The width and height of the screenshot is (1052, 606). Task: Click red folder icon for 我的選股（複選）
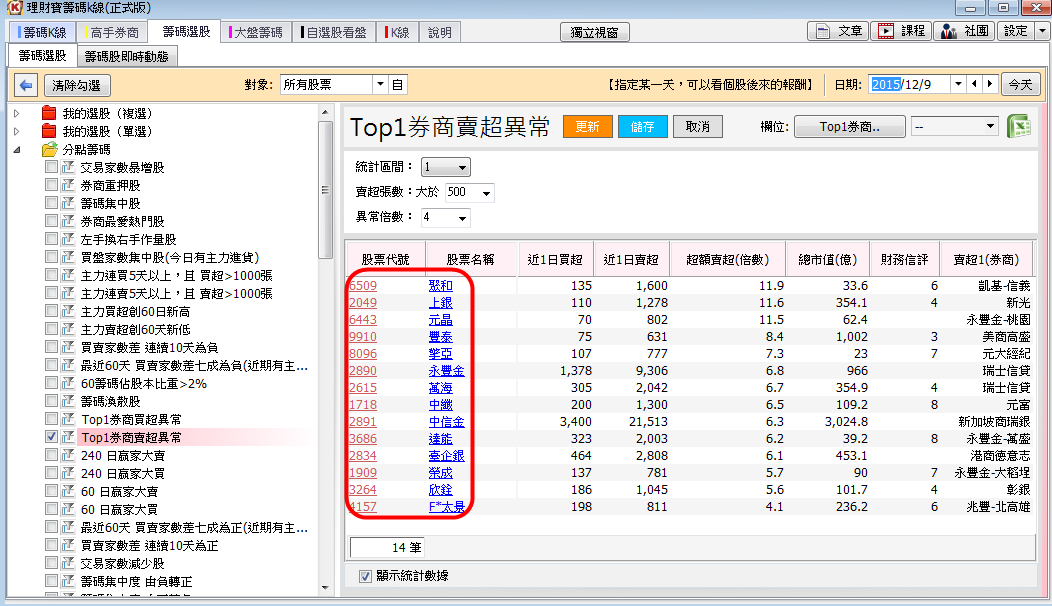49,113
